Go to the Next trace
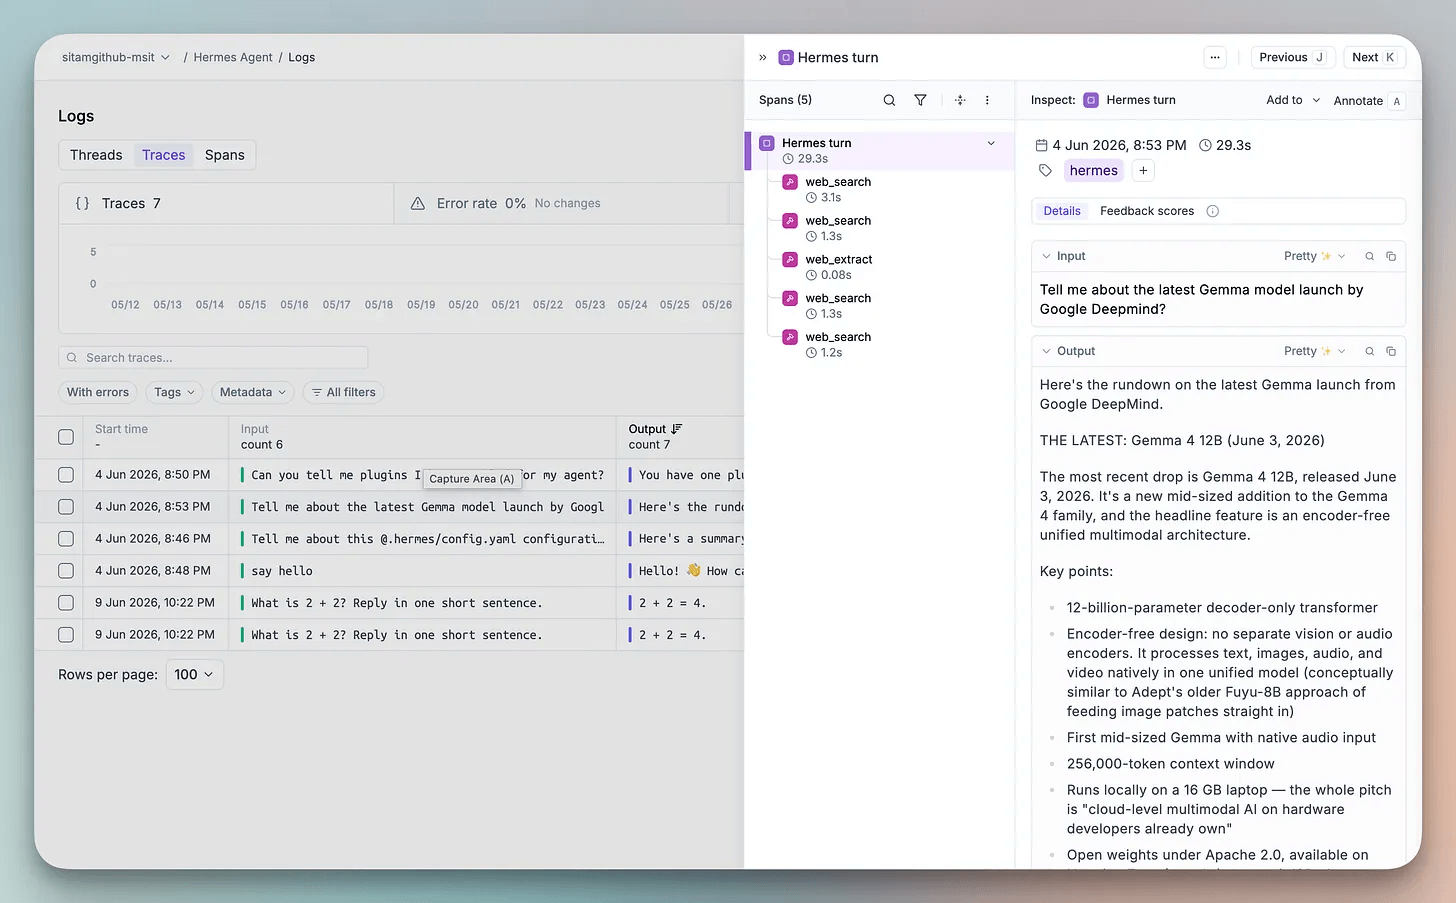 [1374, 58]
